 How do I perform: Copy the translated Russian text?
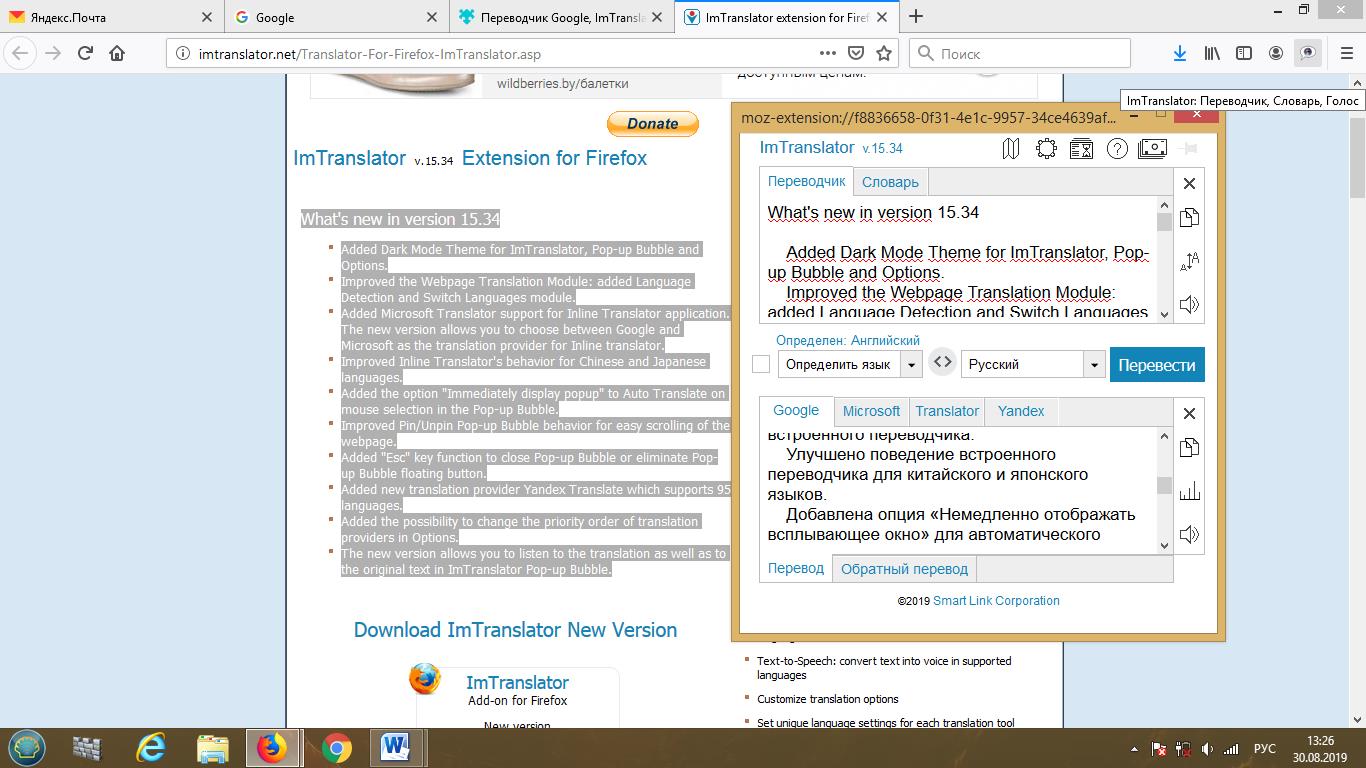[1189, 448]
